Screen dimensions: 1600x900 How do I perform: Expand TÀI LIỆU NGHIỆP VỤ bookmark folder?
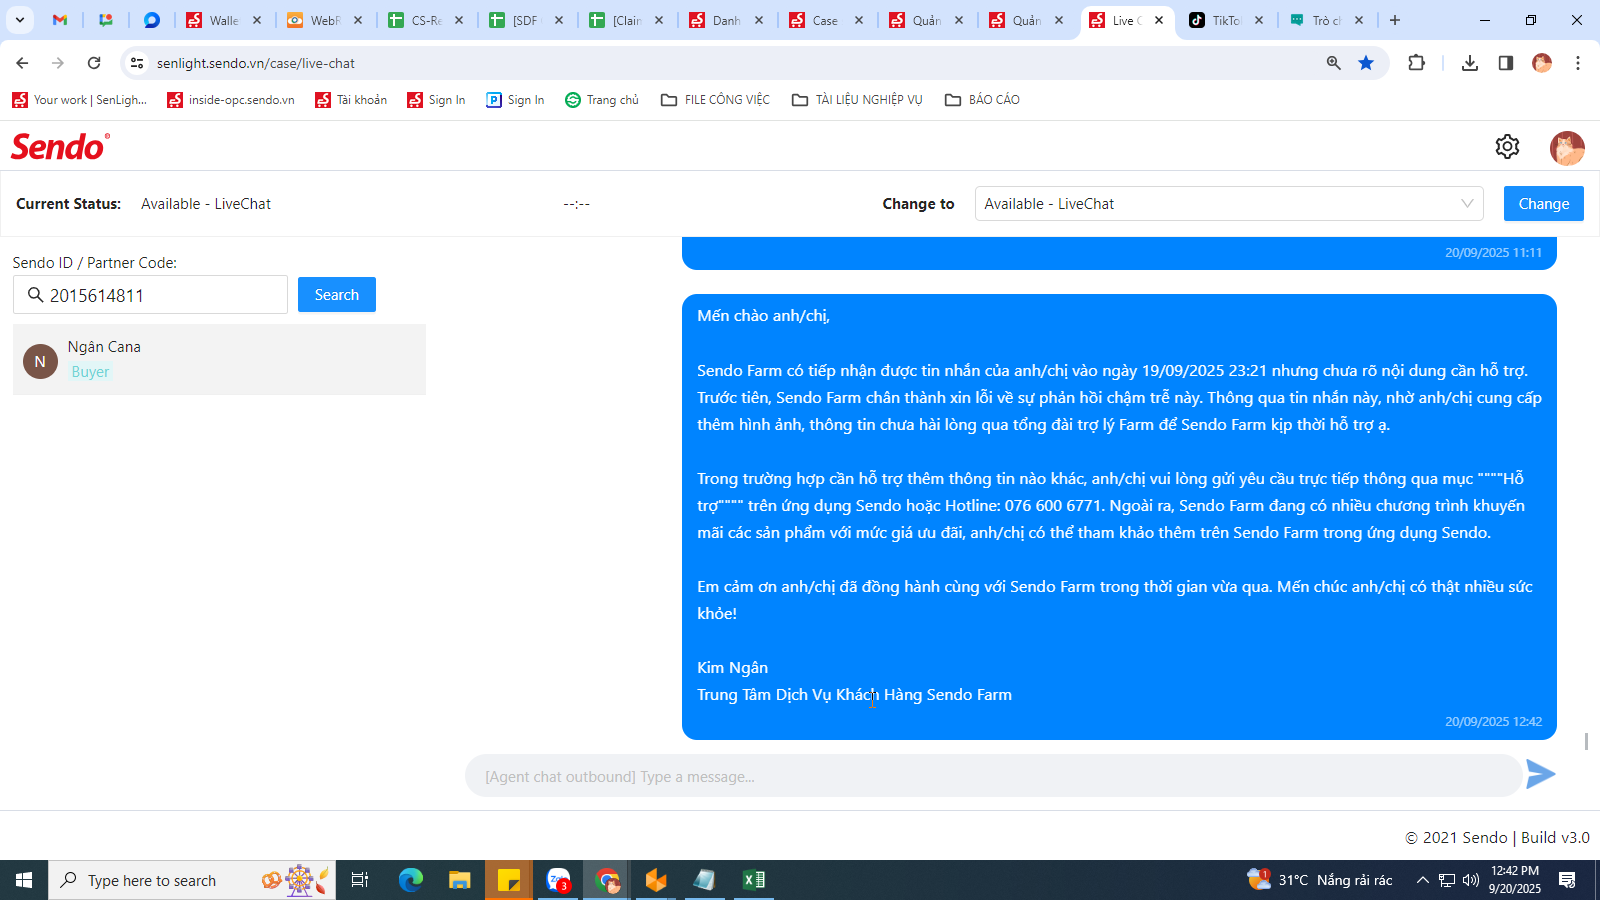point(857,100)
